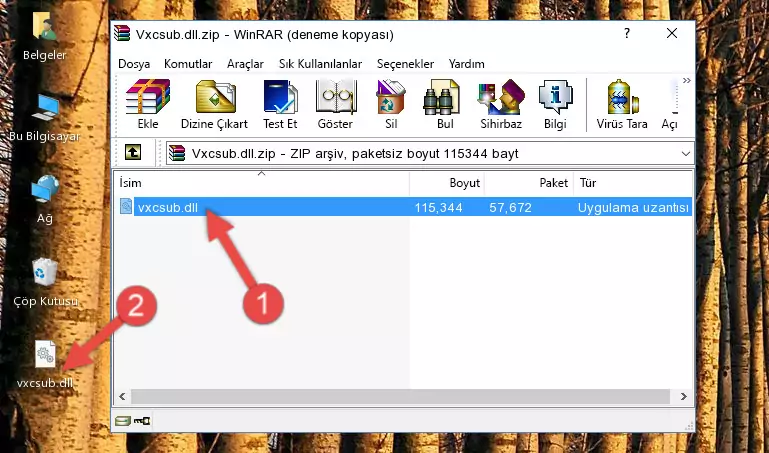The image size is (769, 453).
Task: Go up one folder level
Action: click(133, 152)
